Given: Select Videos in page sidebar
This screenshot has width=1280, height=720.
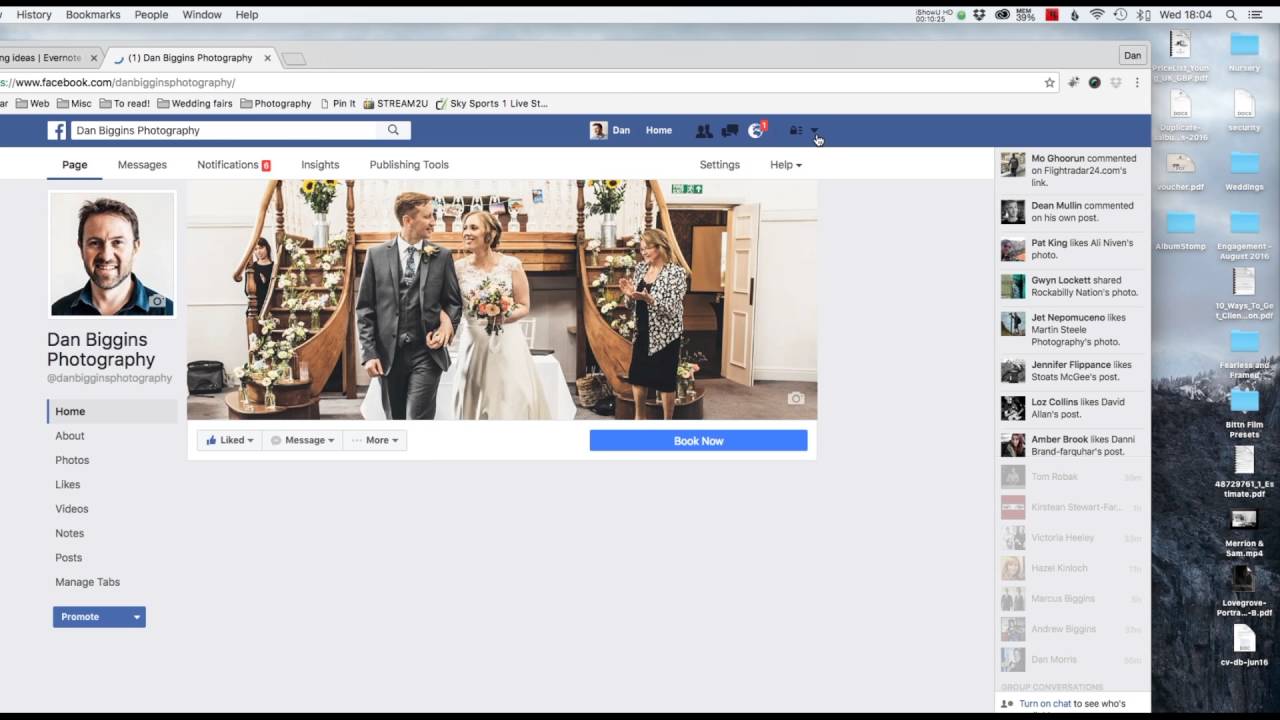Looking at the screenshot, I should (x=72, y=509).
